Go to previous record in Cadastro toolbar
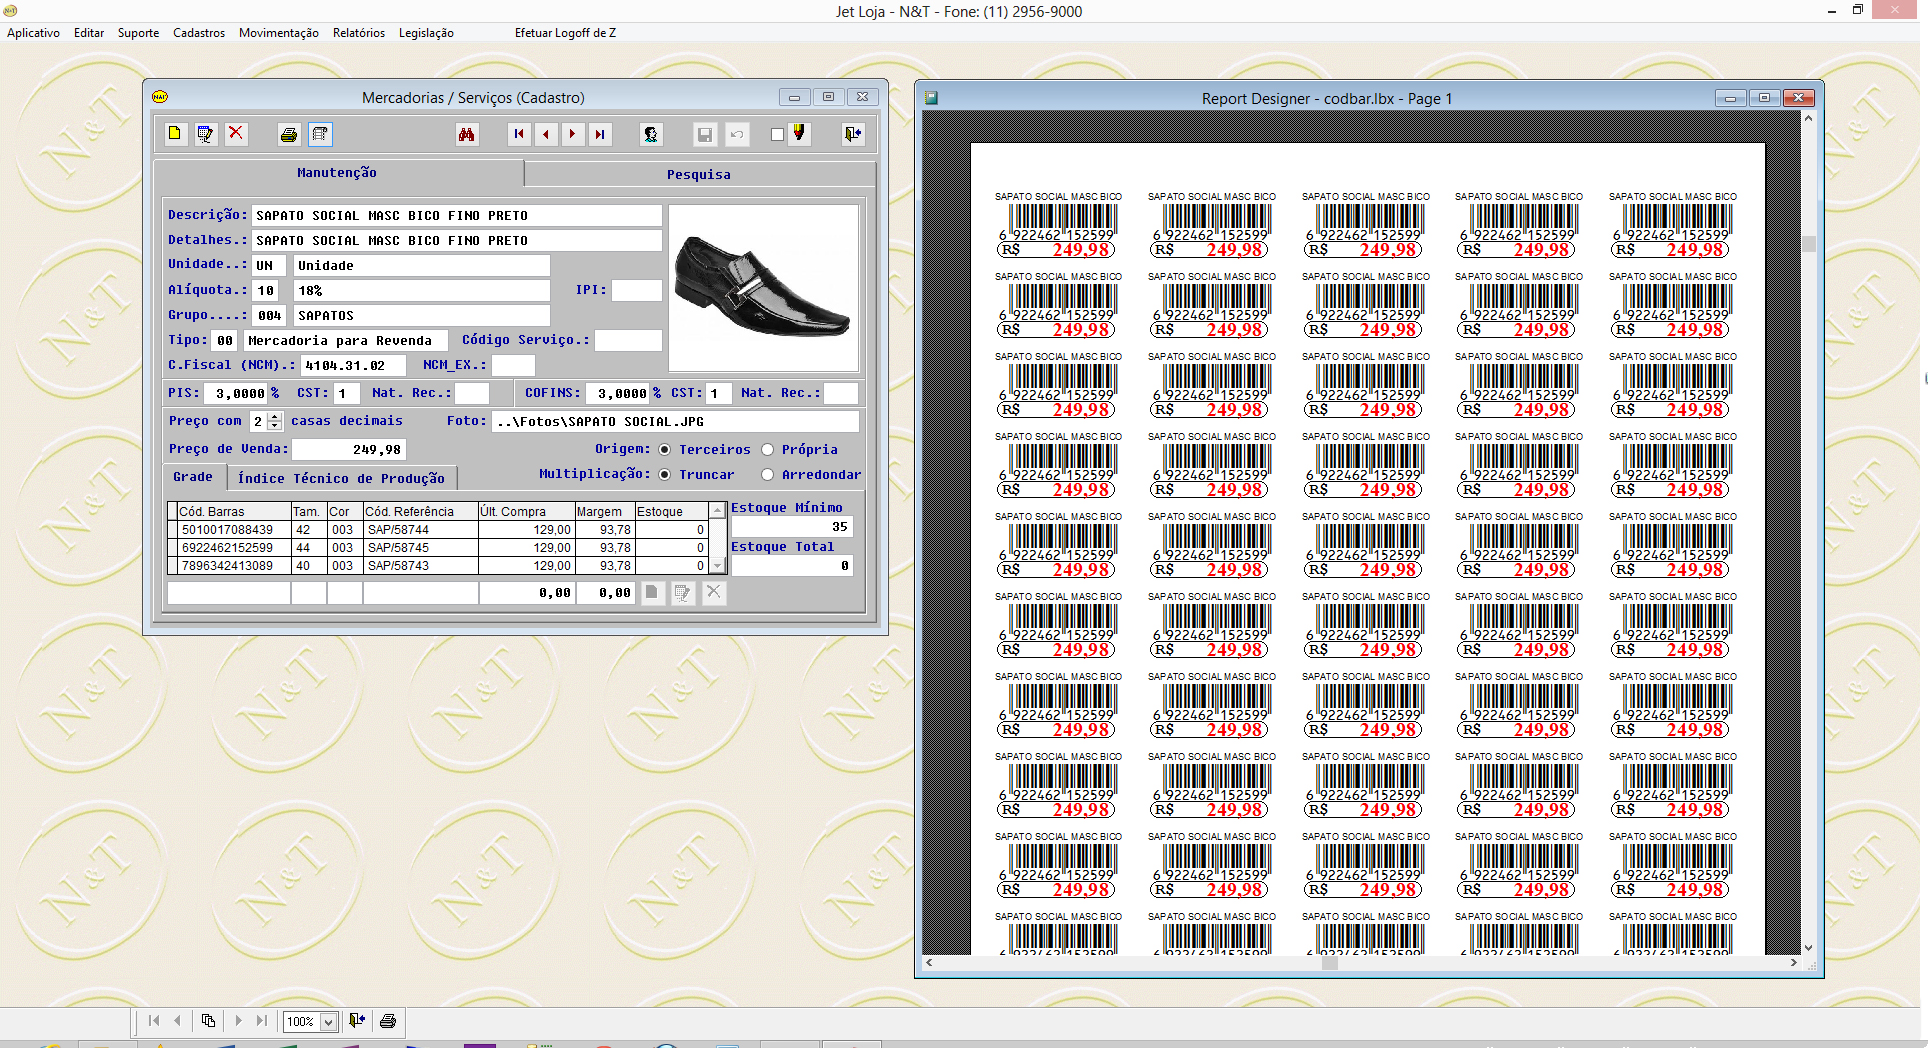The width and height of the screenshot is (1928, 1048). click(546, 134)
